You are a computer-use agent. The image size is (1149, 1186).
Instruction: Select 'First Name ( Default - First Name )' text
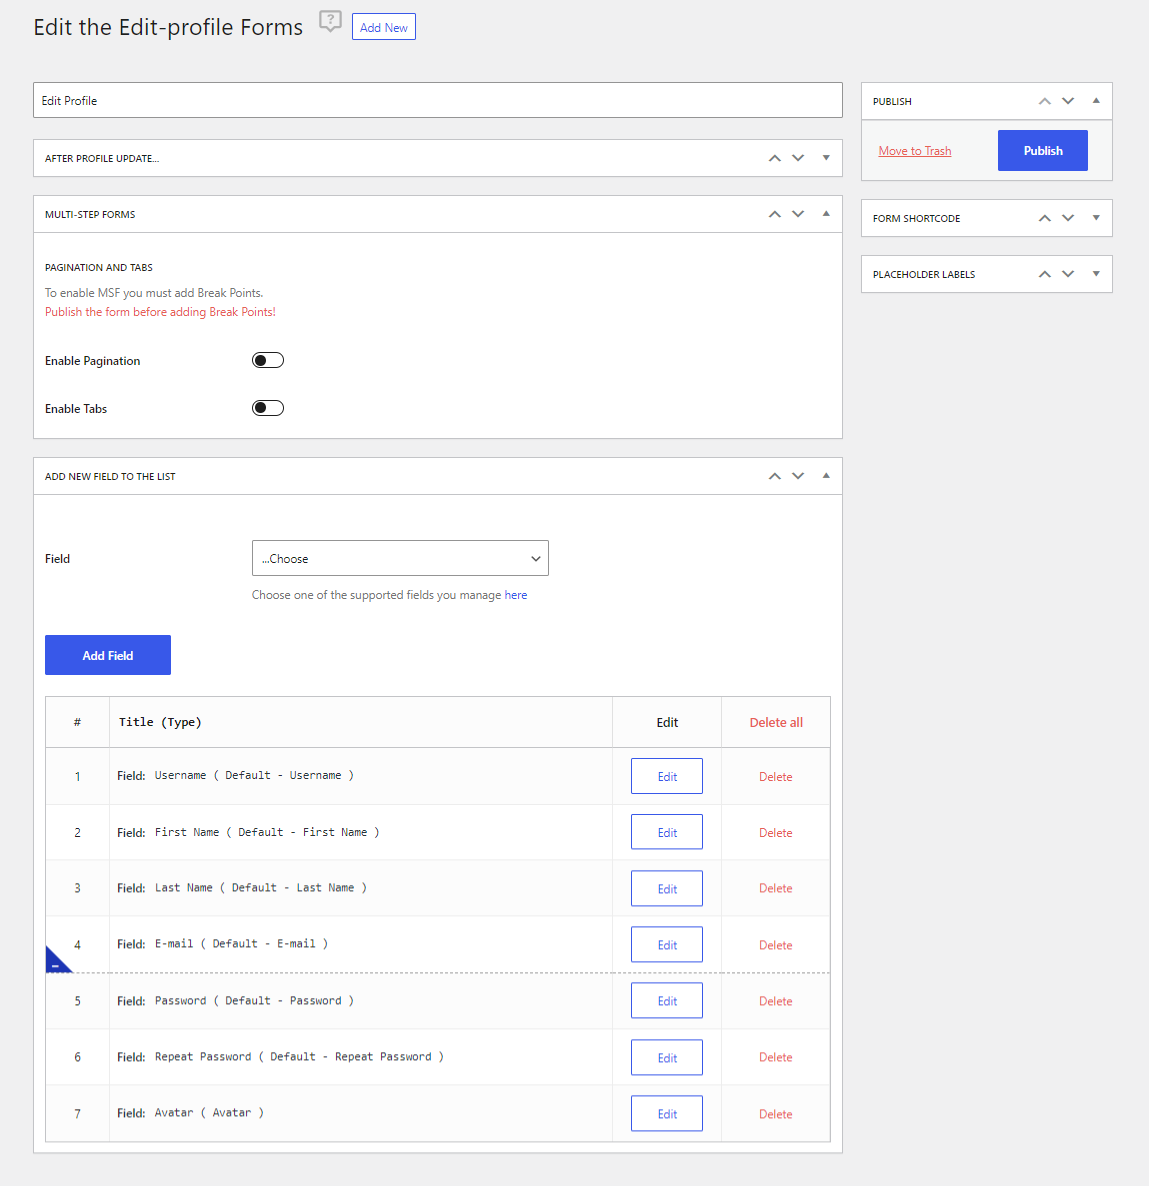pos(267,832)
